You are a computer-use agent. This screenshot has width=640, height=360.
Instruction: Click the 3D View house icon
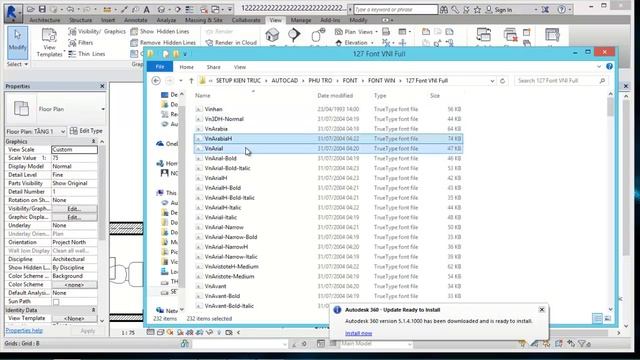click(x=272, y=36)
